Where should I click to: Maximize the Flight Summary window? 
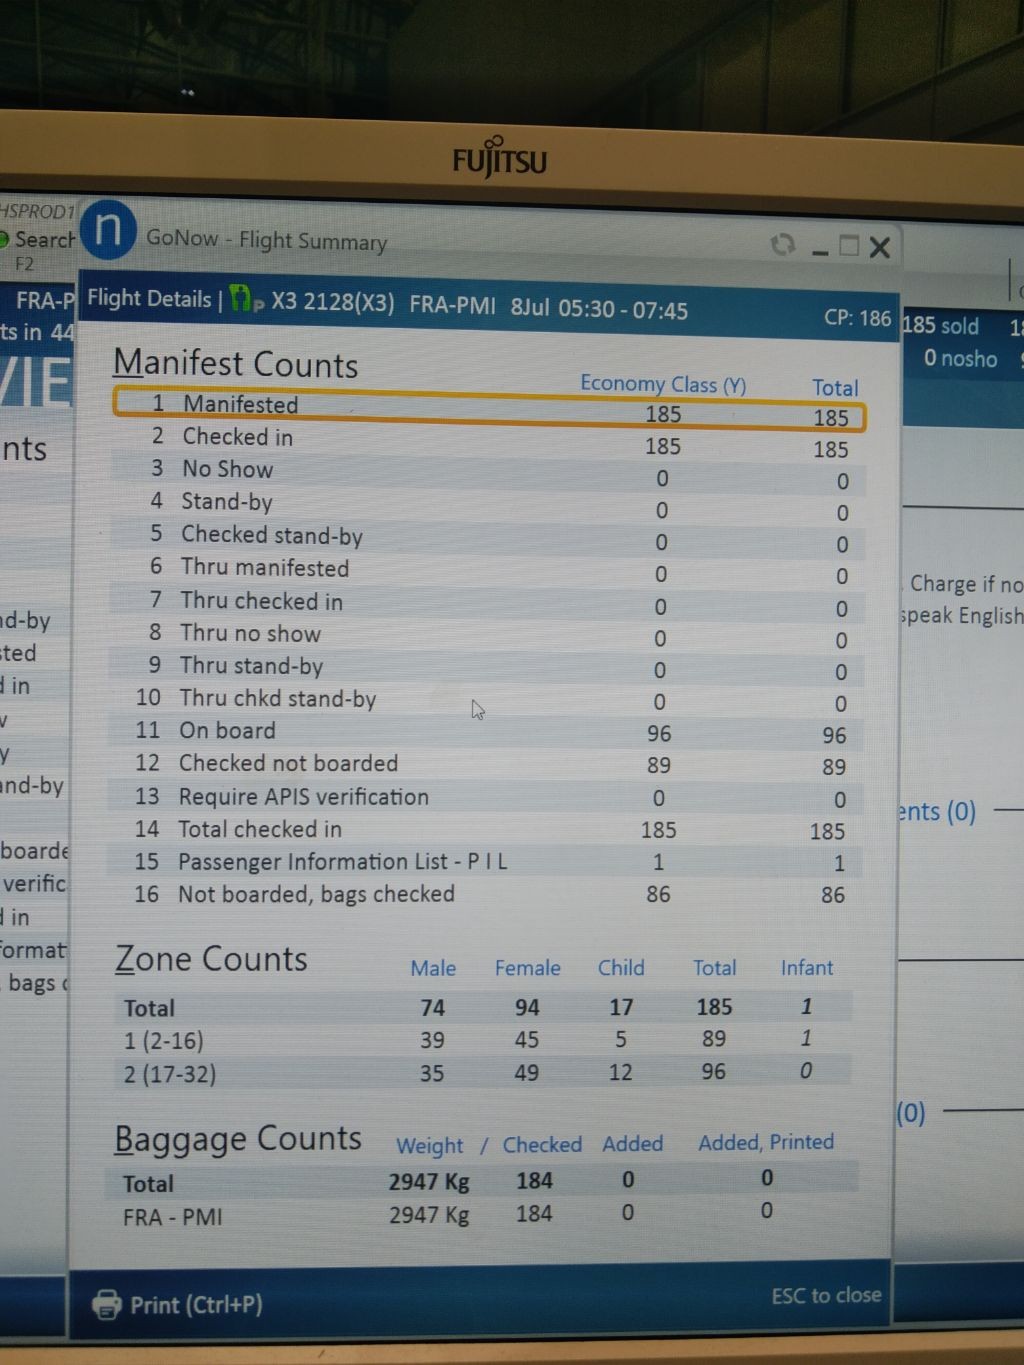[849, 246]
